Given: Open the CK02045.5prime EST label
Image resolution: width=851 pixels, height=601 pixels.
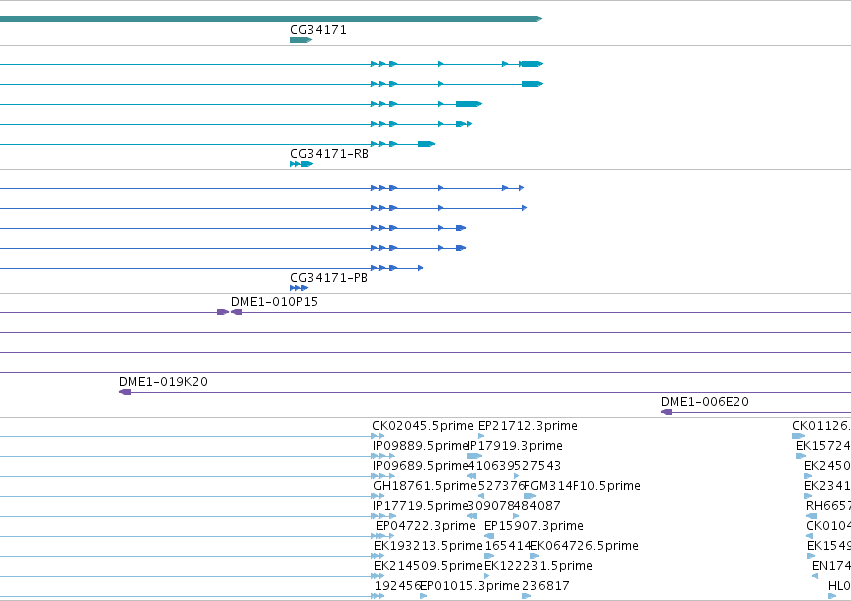Looking at the screenshot, I should click(x=423, y=426).
